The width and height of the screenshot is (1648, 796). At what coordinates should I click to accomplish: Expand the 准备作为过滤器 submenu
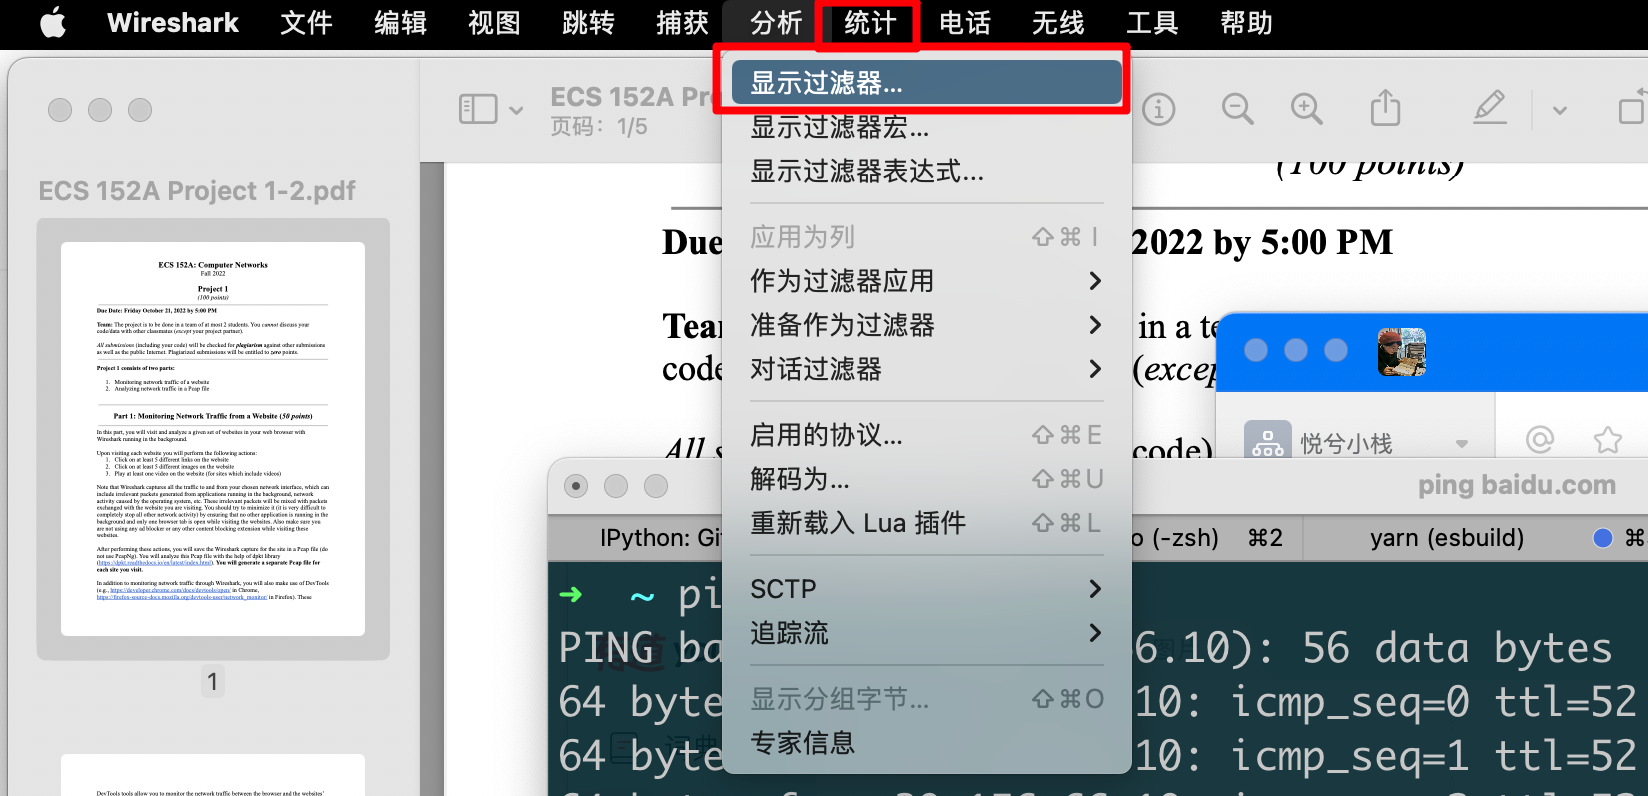pyautogui.click(x=927, y=325)
